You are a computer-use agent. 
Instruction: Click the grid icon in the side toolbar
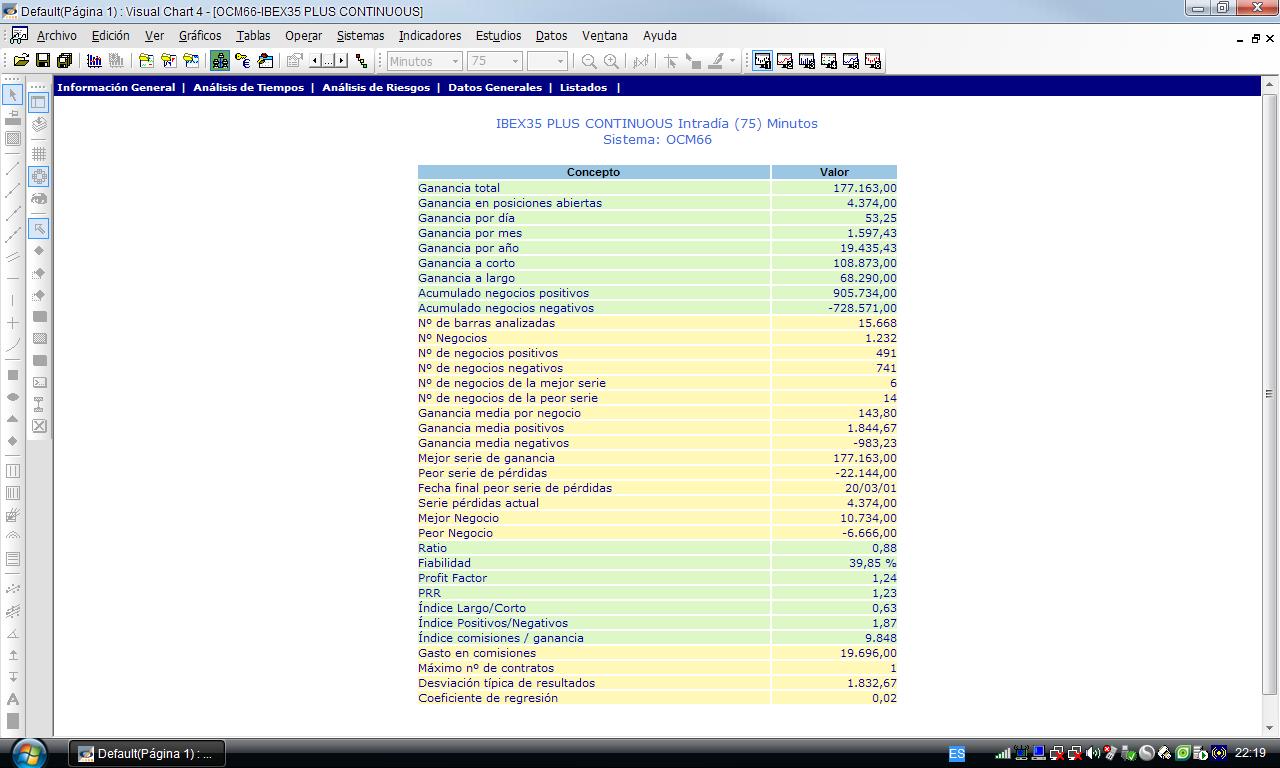coord(39,154)
